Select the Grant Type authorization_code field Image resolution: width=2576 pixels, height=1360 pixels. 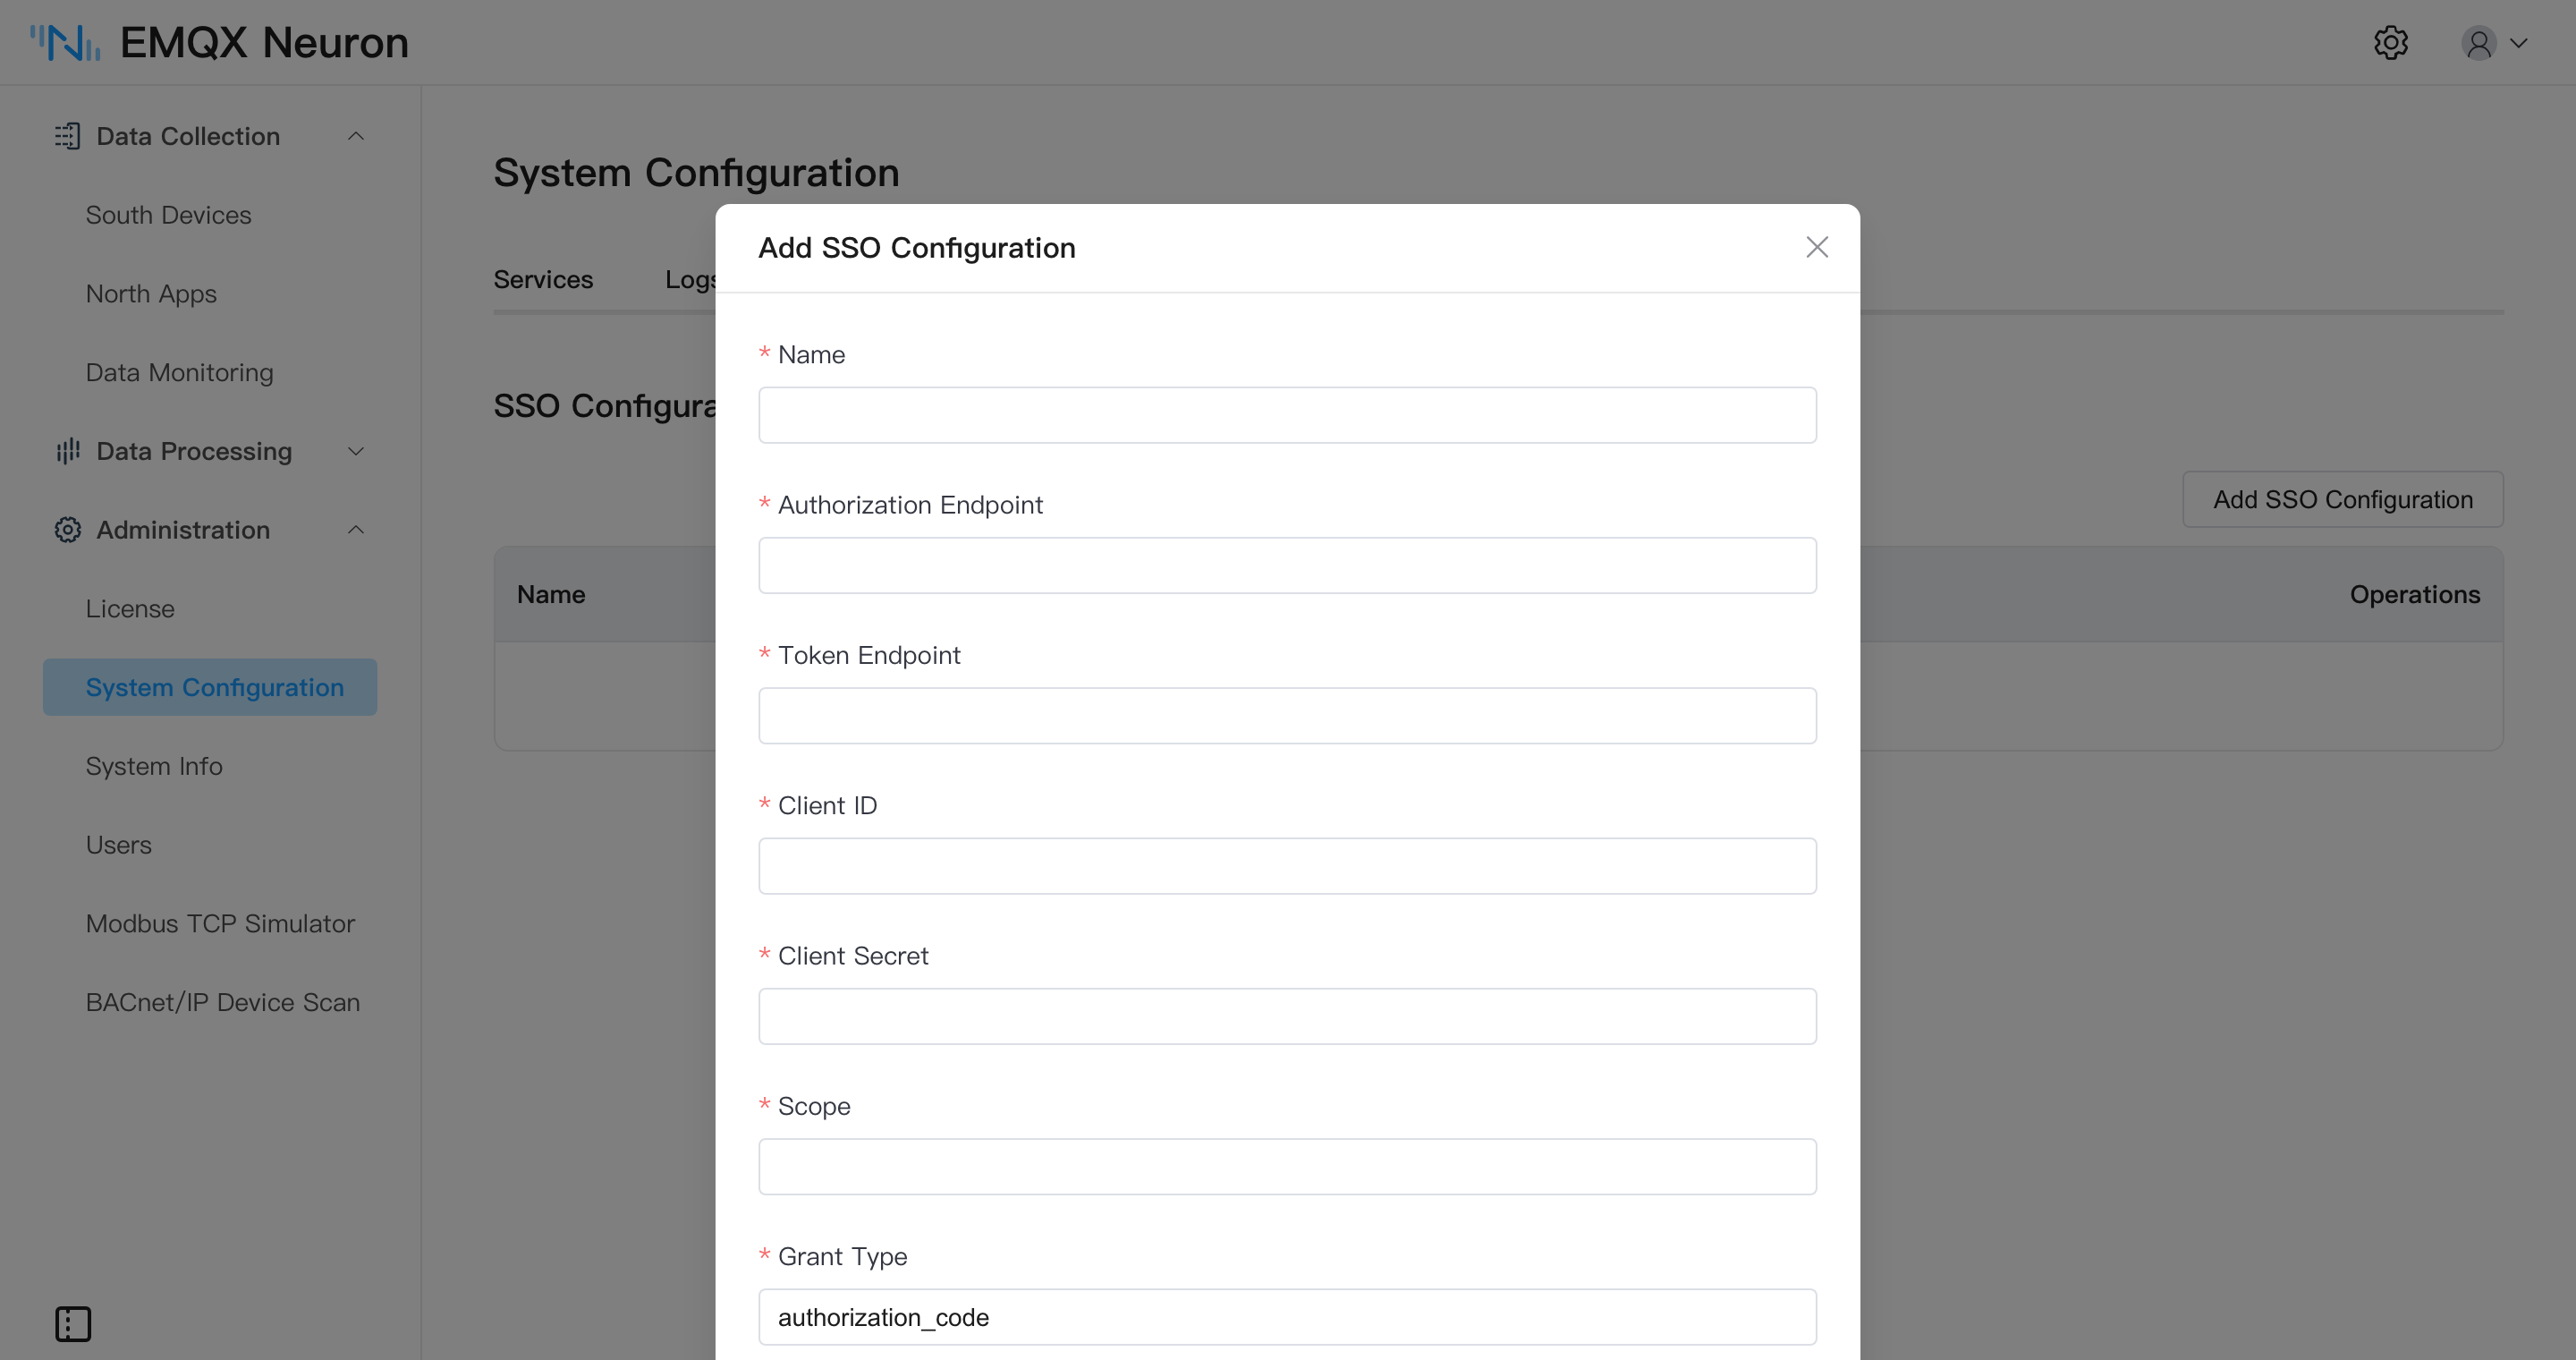click(1287, 1317)
